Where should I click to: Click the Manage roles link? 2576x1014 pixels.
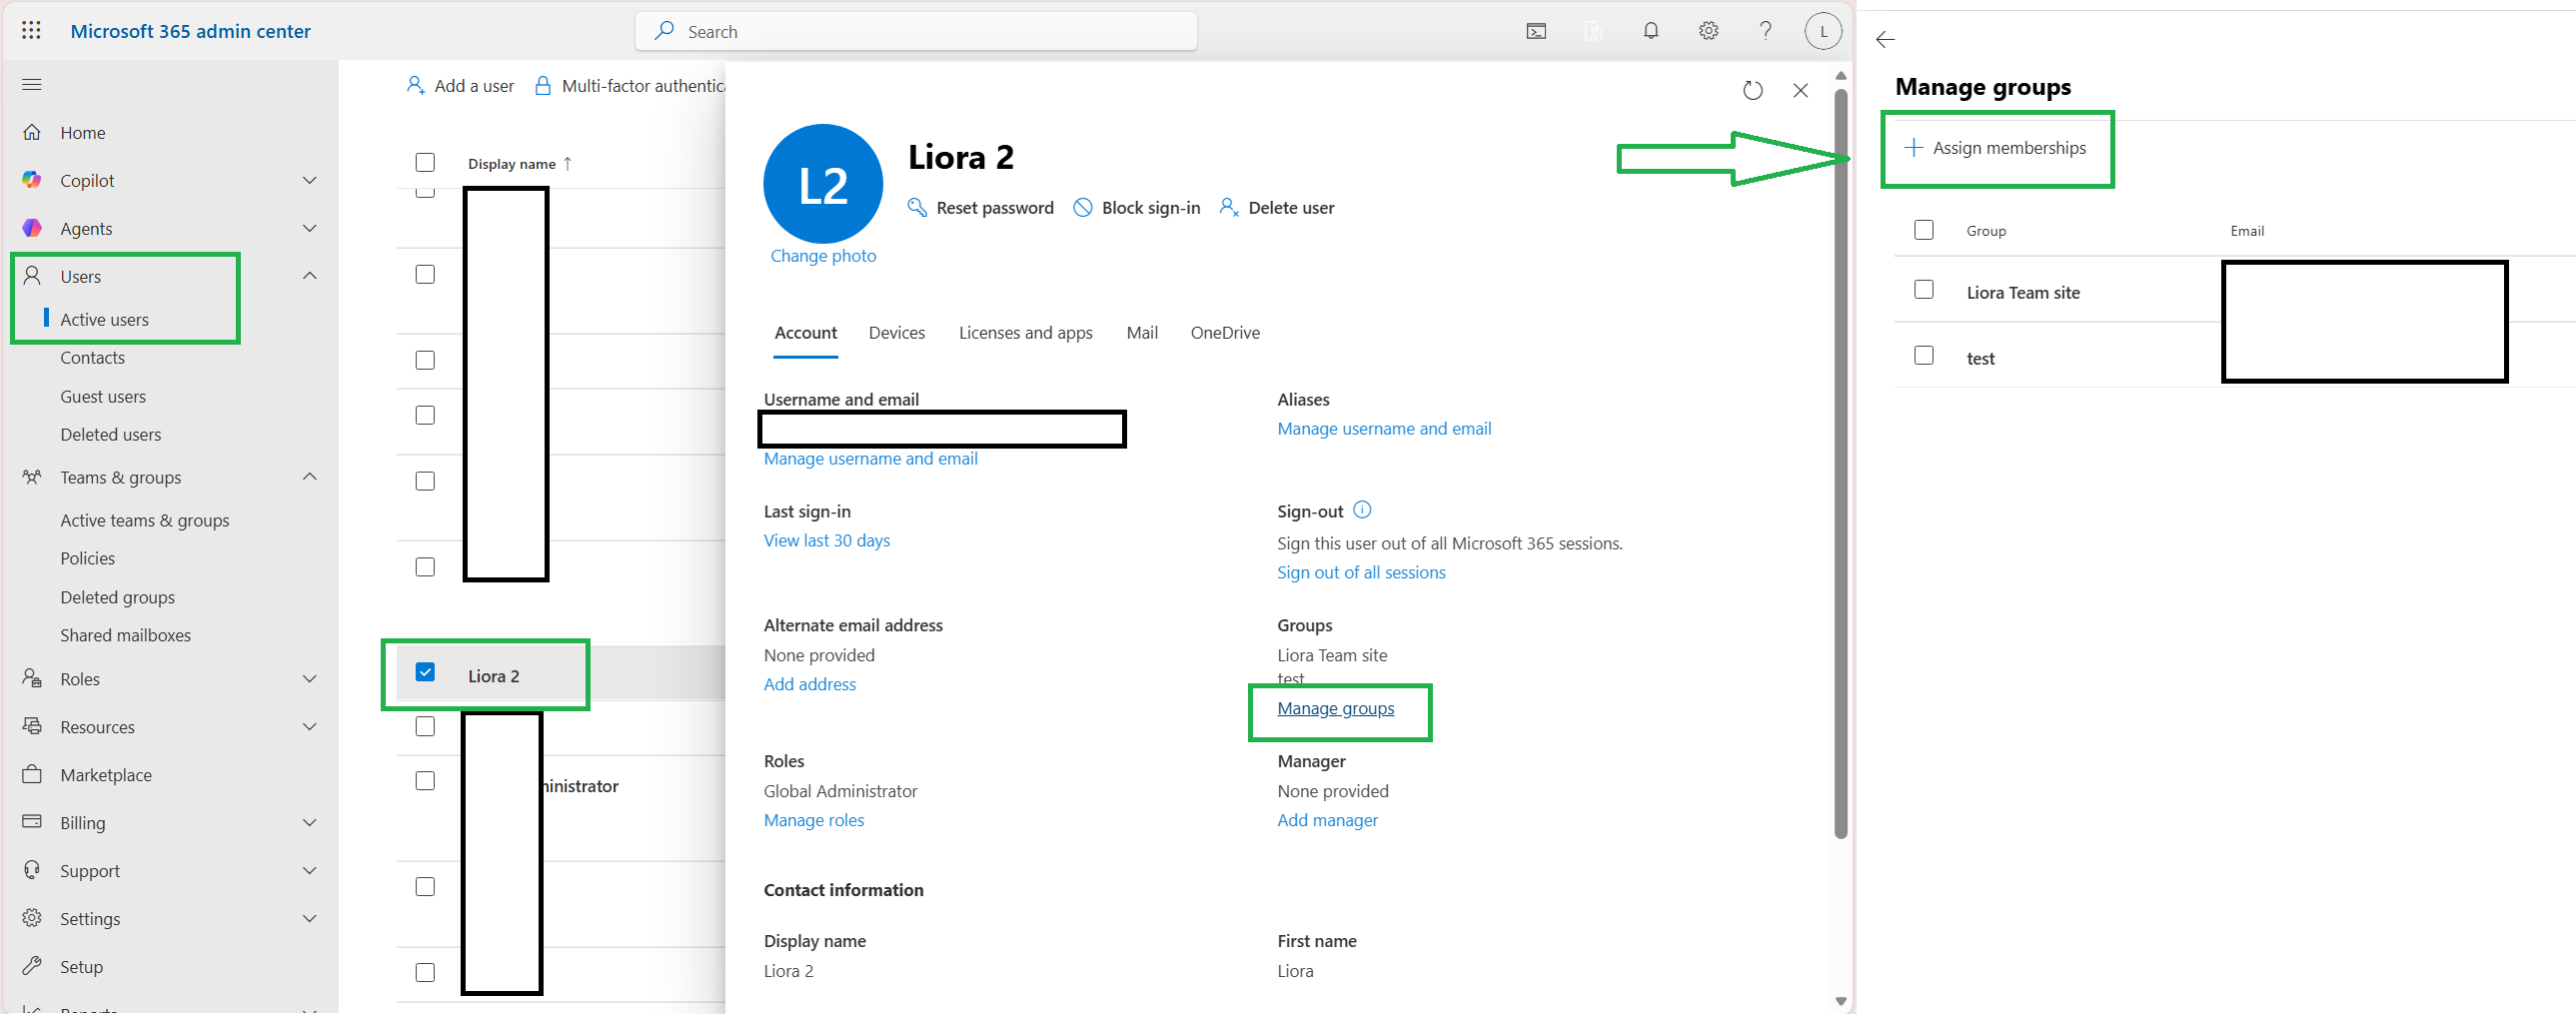pos(814,820)
